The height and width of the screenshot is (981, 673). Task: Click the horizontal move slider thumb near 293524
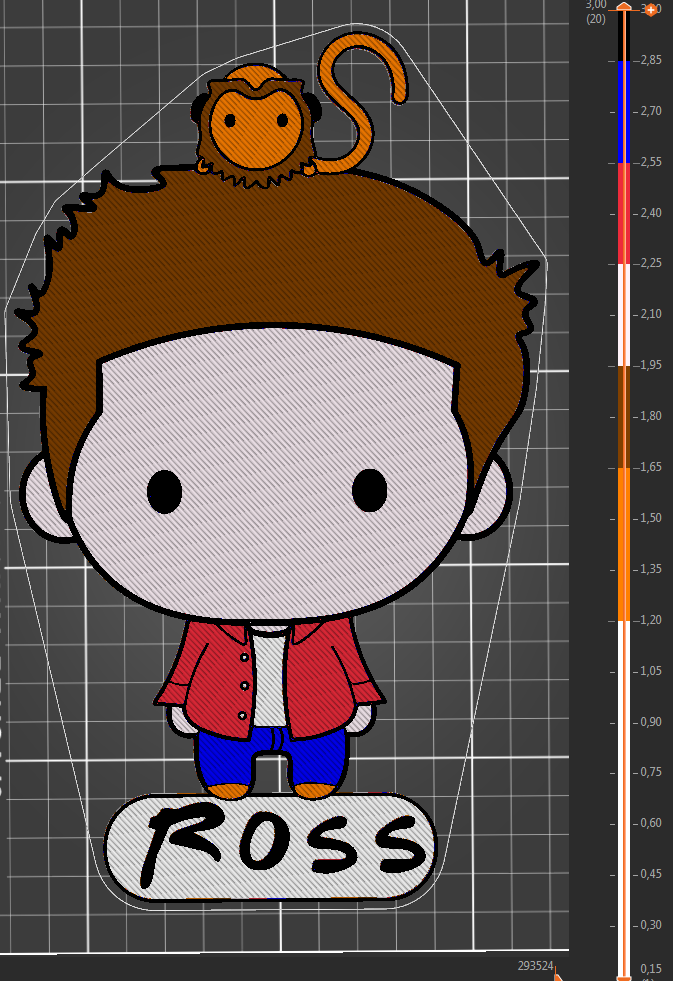coord(558,977)
